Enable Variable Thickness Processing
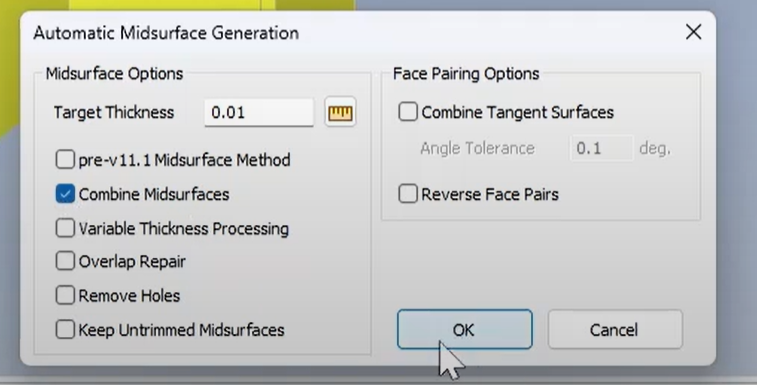 coord(65,228)
